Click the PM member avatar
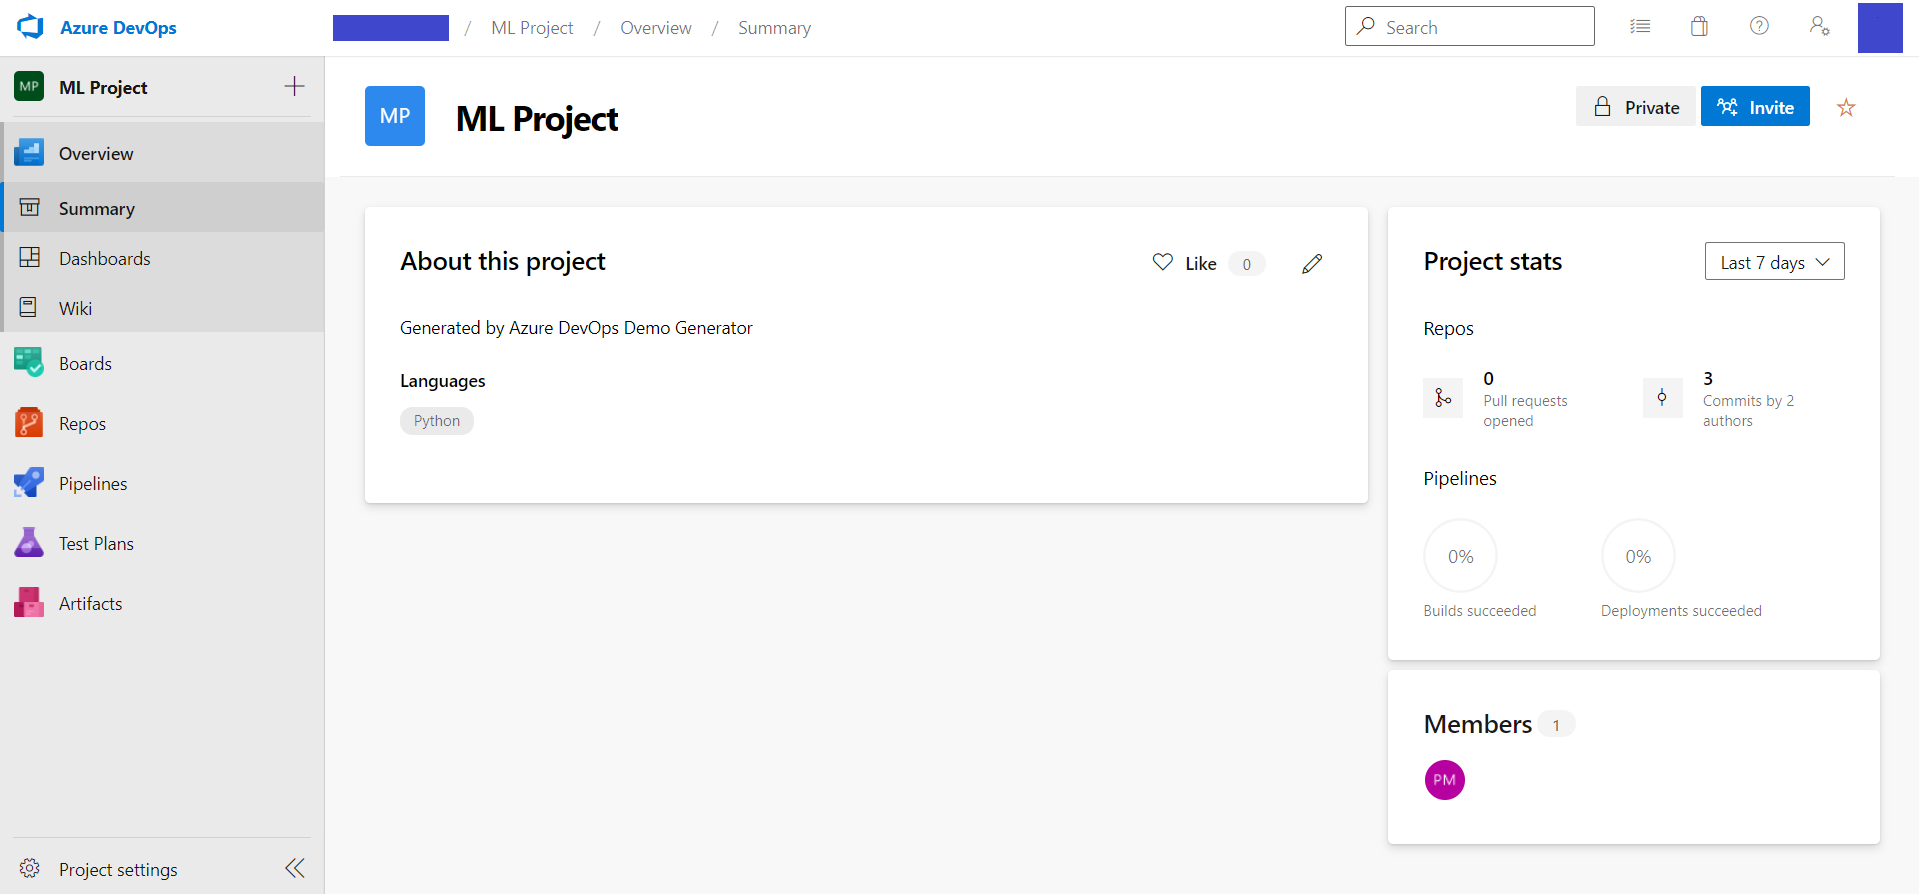The height and width of the screenshot is (894, 1919). [1445, 780]
